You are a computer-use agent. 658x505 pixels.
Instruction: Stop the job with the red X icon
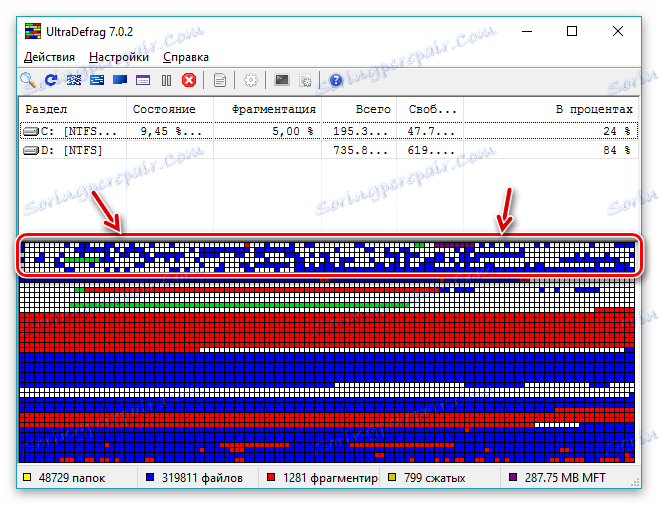pyautogui.click(x=189, y=80)
